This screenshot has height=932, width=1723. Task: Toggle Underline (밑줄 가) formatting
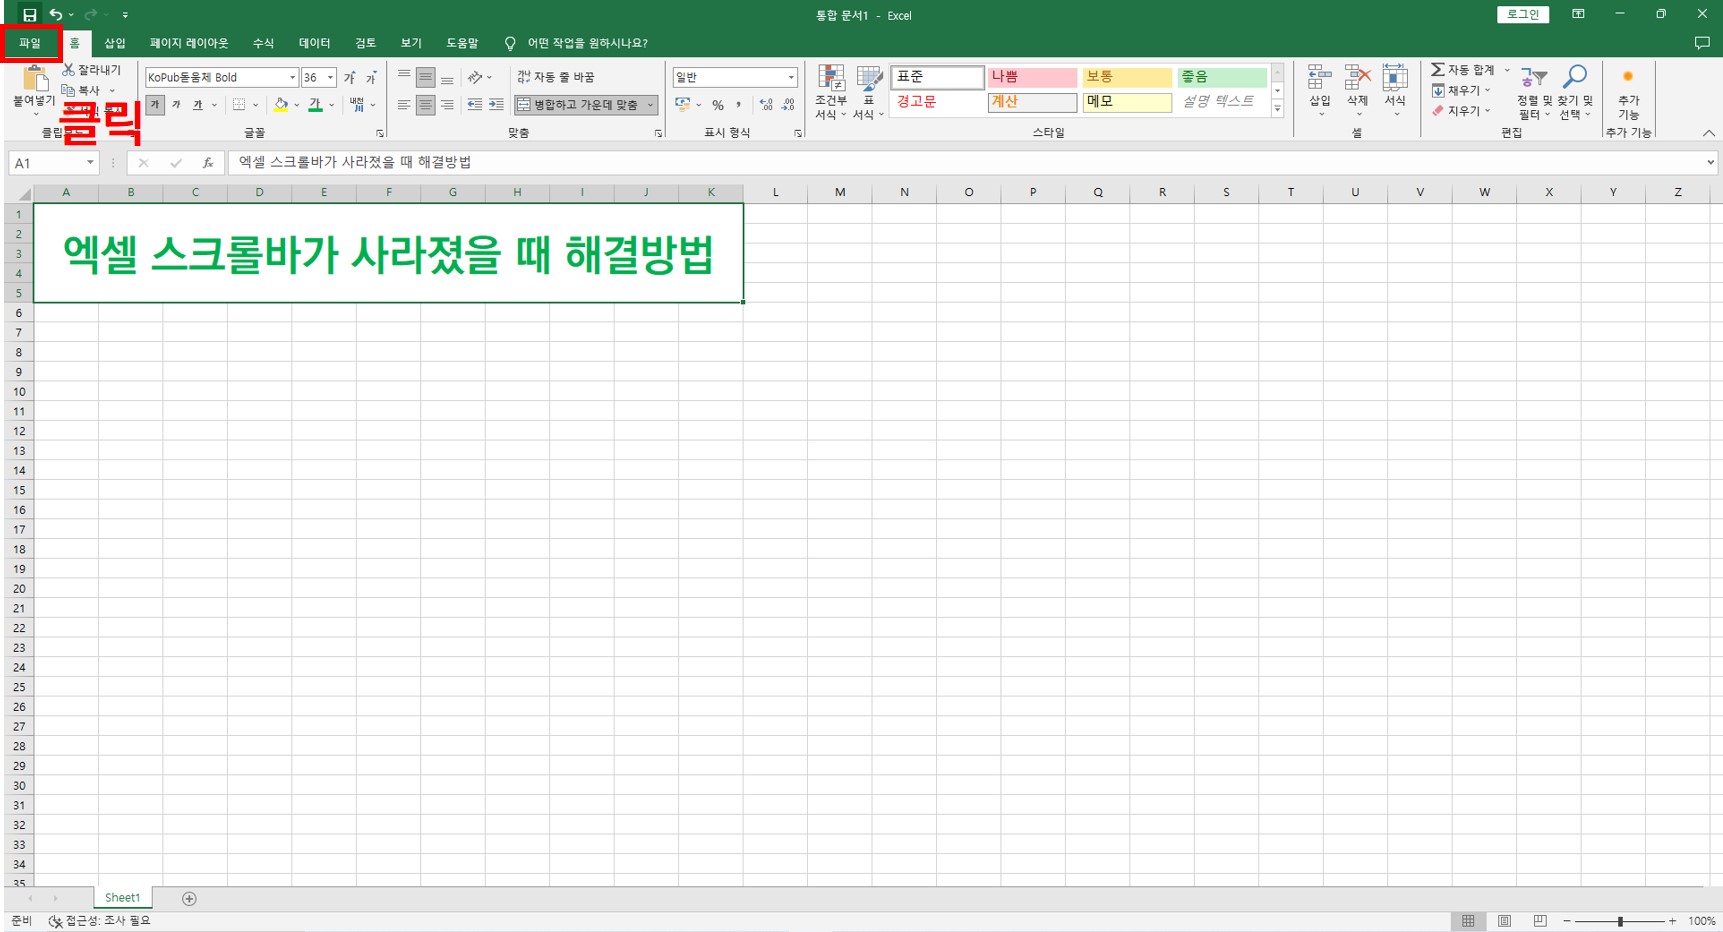coord(197,104)
